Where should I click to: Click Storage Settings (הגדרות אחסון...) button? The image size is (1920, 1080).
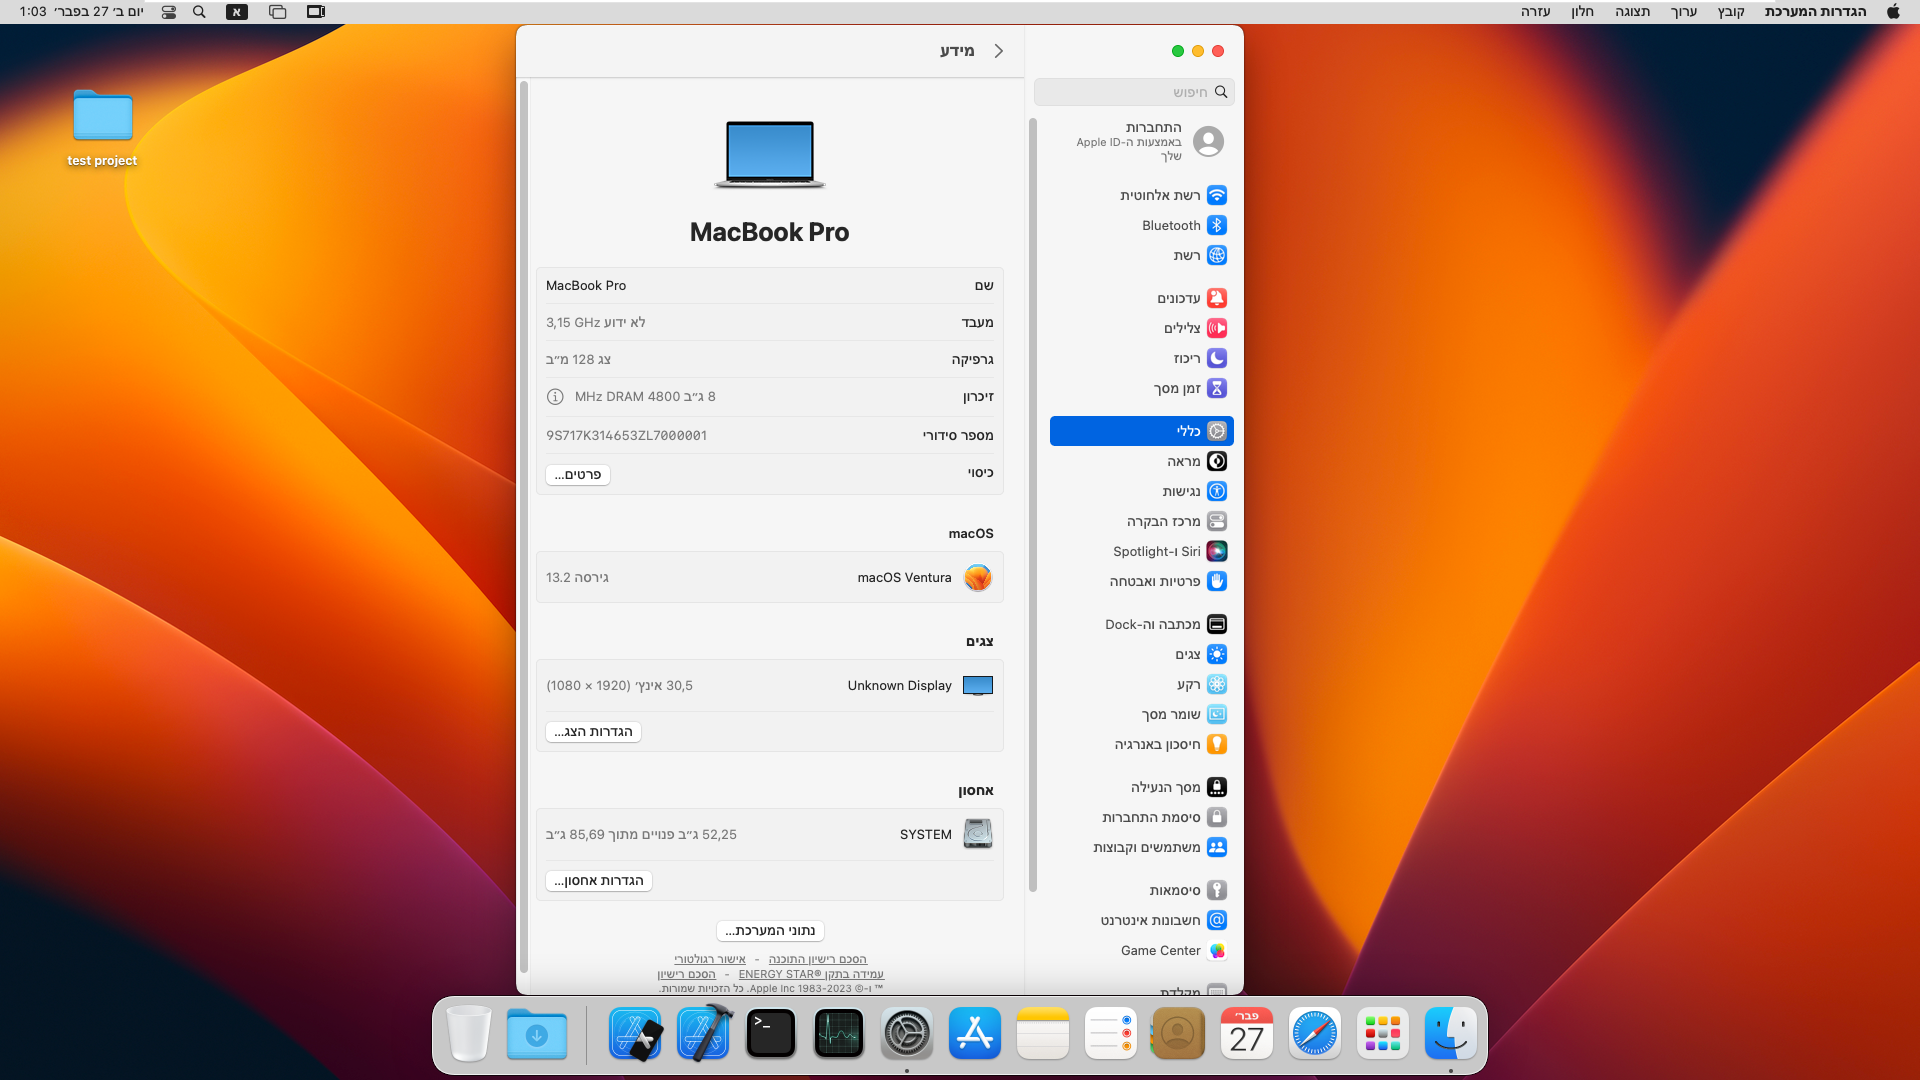click(x=599, y=881)
